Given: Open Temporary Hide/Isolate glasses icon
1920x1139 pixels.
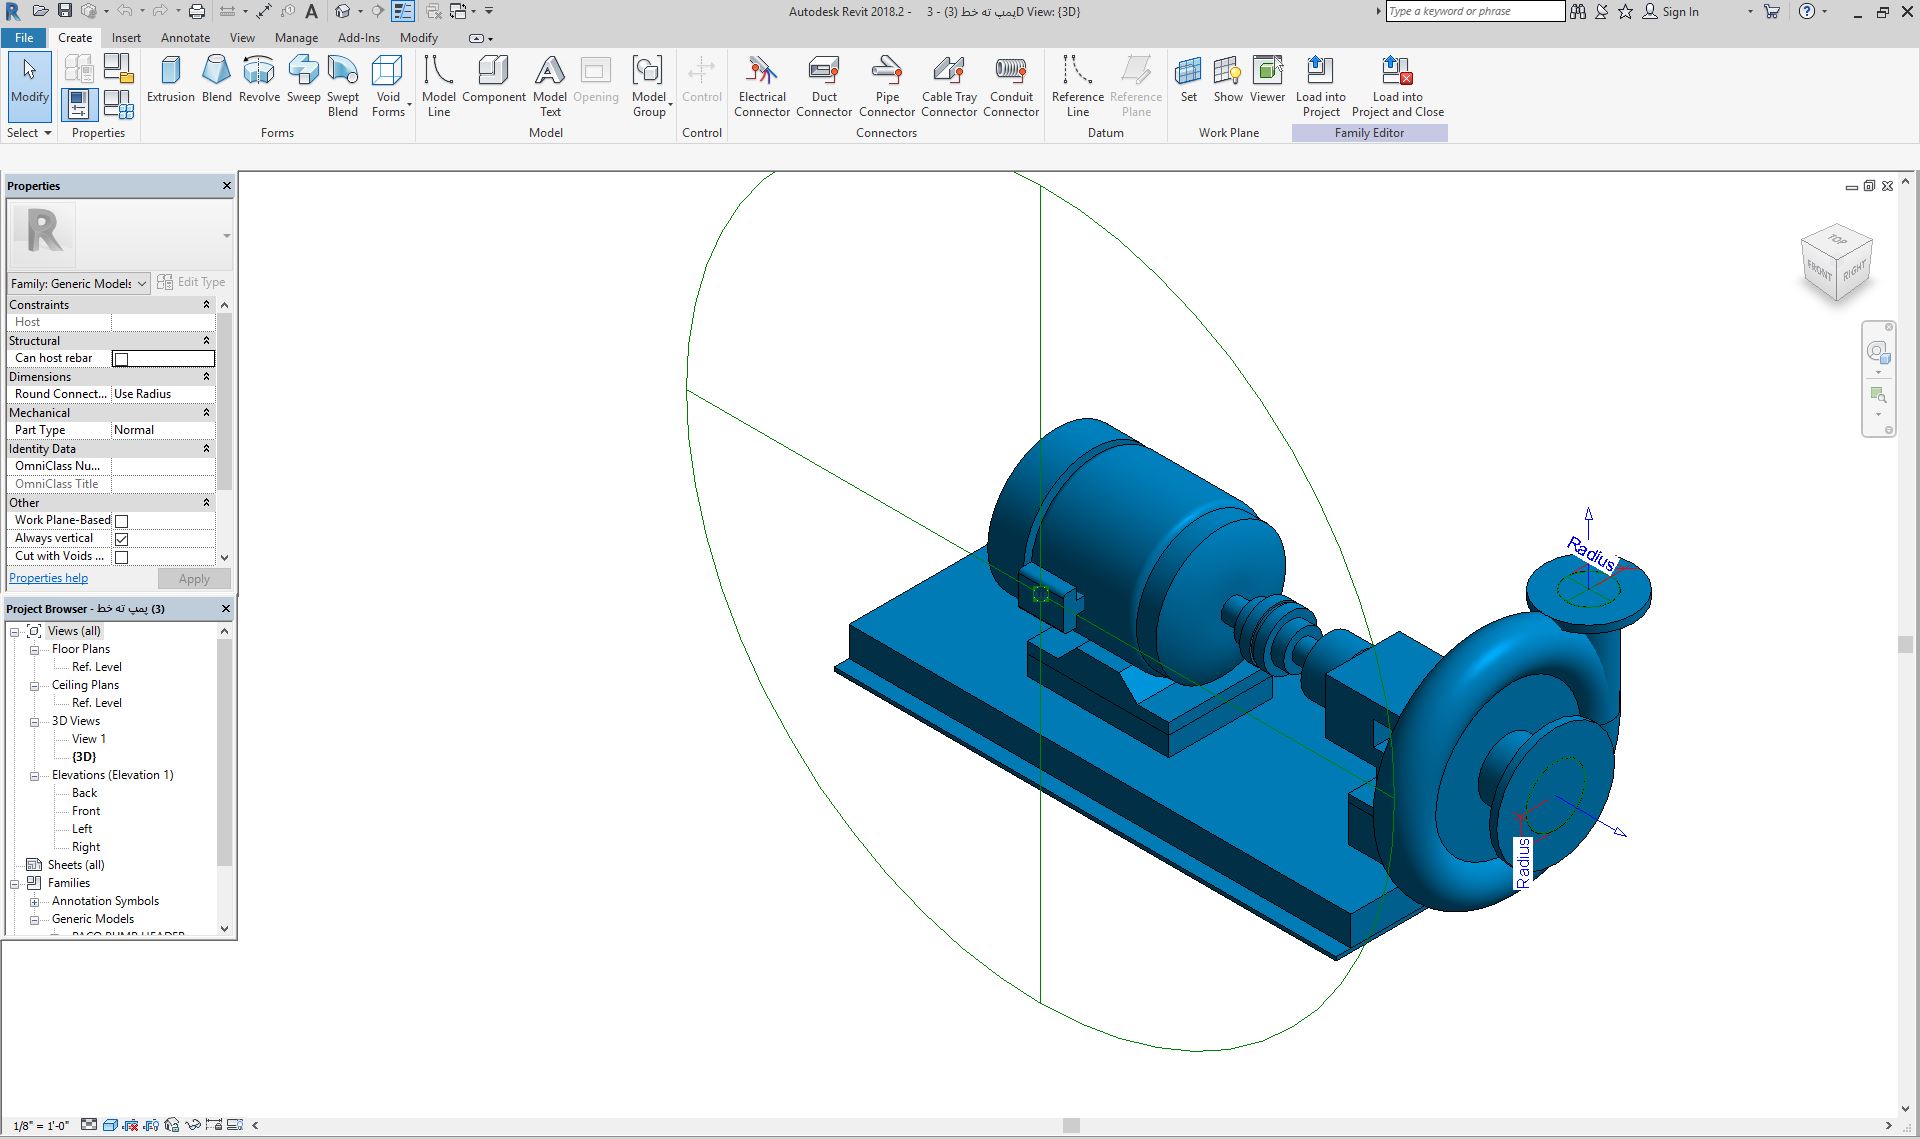Looking at the screenshot, I should pyautogui.click(x=193, y=1125).
